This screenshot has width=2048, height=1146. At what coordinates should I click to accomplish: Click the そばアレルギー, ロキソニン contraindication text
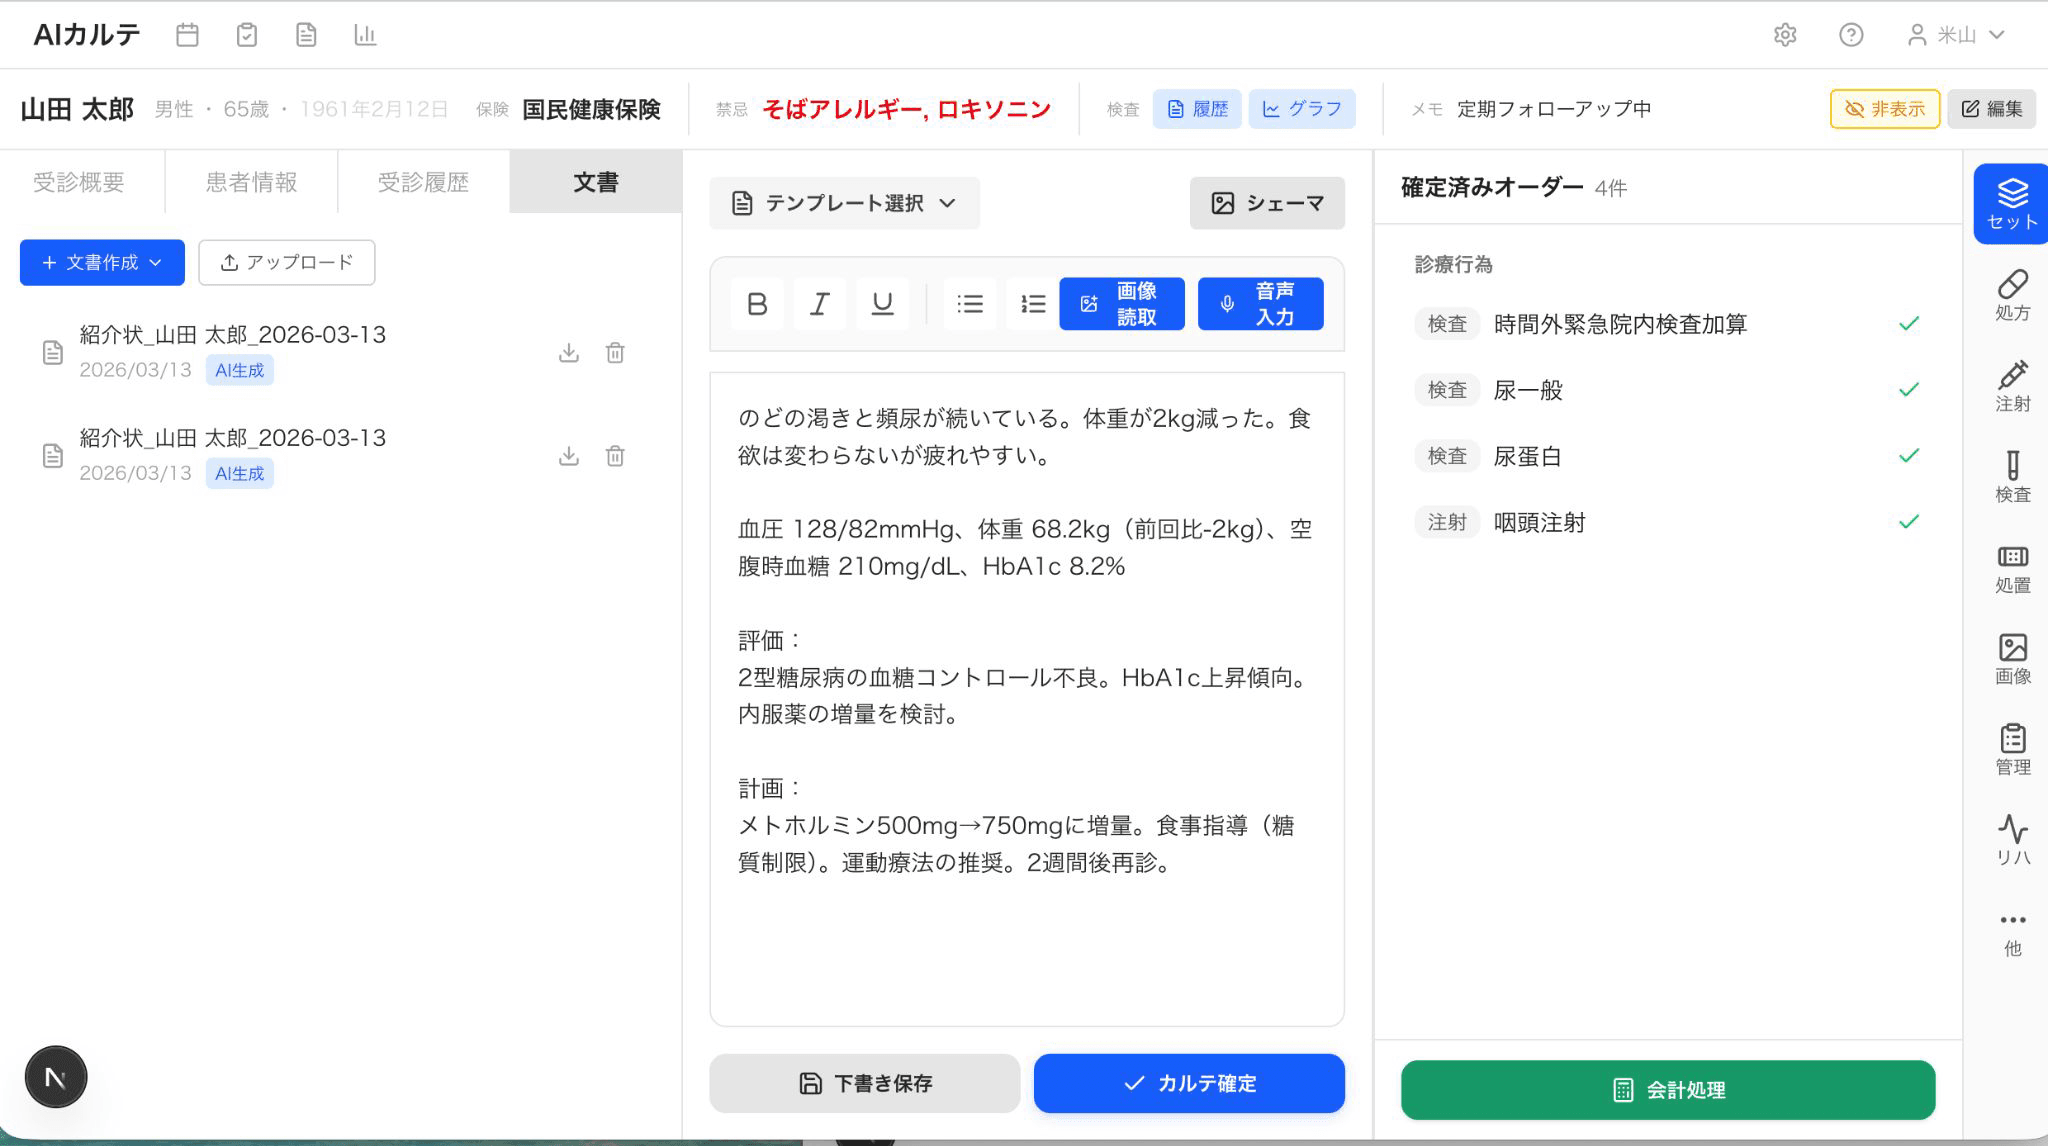pyautogui.click(x=906, y=109)
